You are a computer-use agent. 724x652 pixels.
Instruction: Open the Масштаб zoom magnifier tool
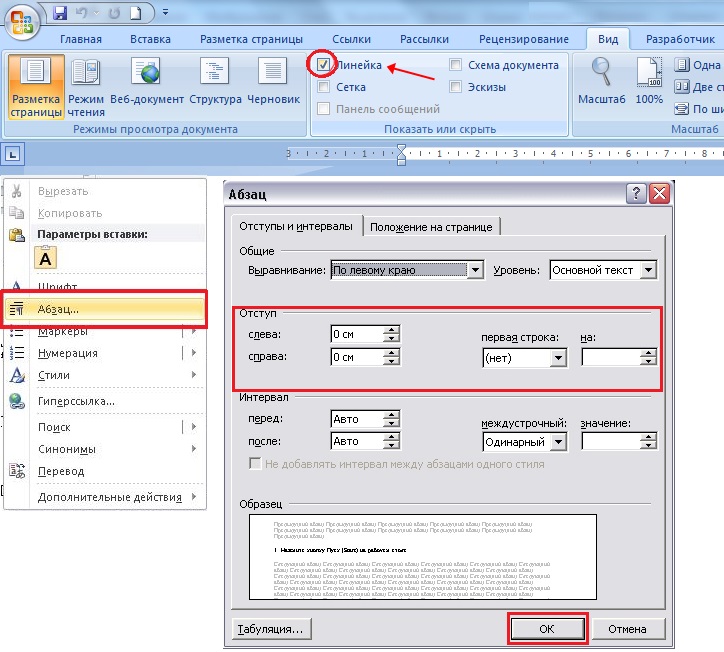point(601,80)
